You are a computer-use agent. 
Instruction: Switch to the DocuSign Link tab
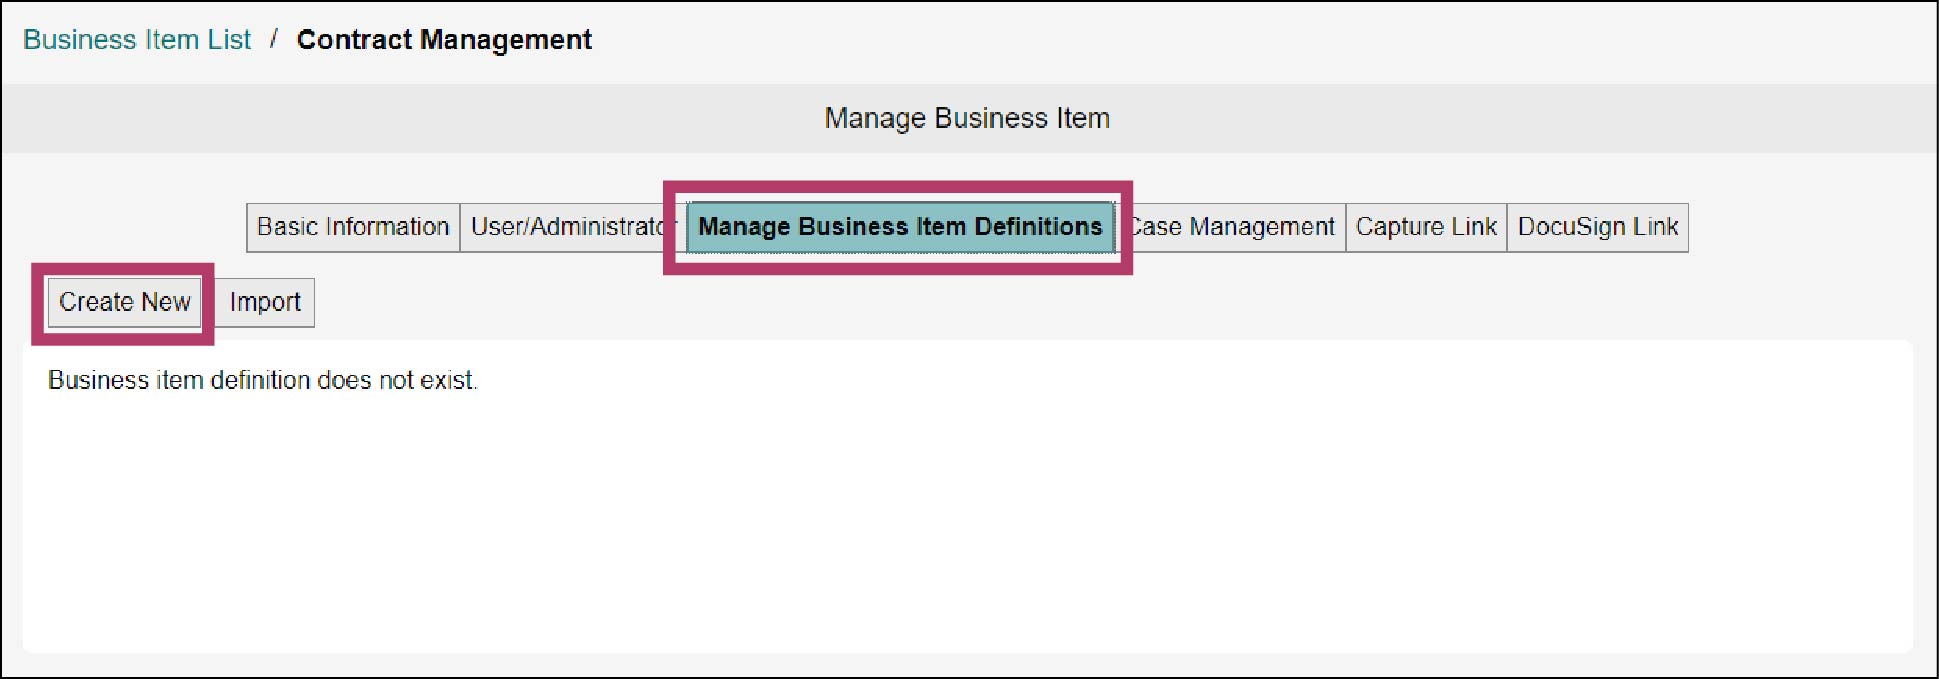pos(1598,227)
